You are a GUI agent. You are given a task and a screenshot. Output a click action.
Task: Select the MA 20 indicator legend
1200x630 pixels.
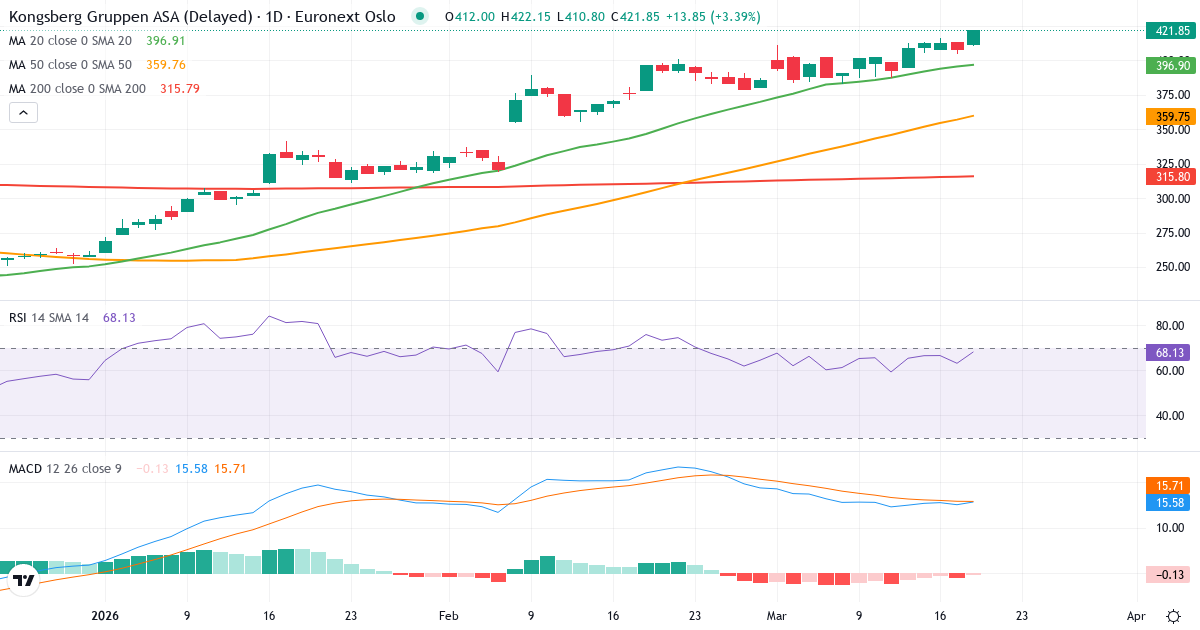coord(70,41)
